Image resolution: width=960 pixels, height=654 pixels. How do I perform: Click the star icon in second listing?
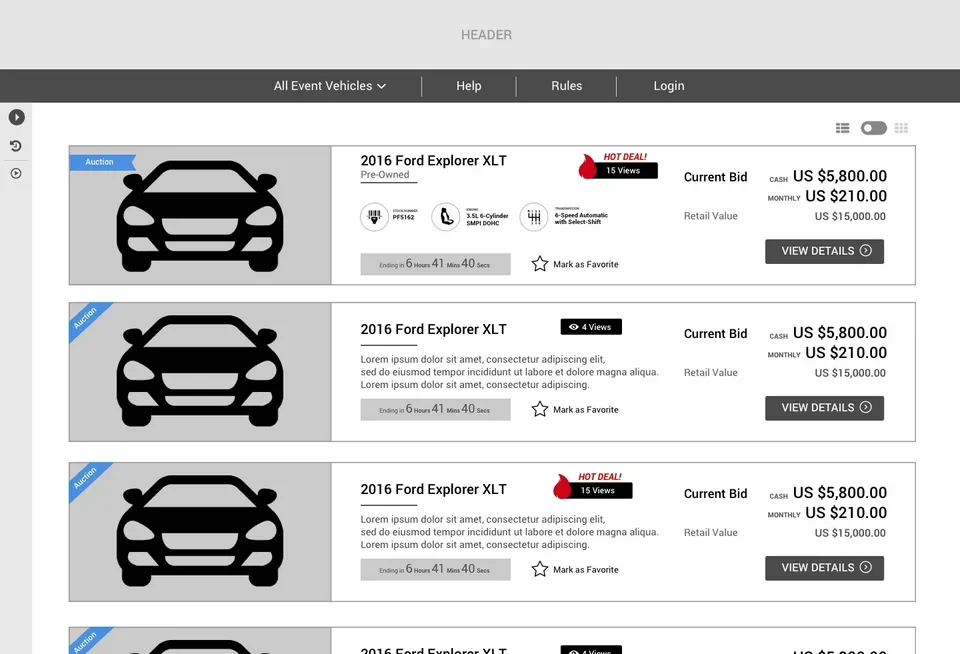539,409
